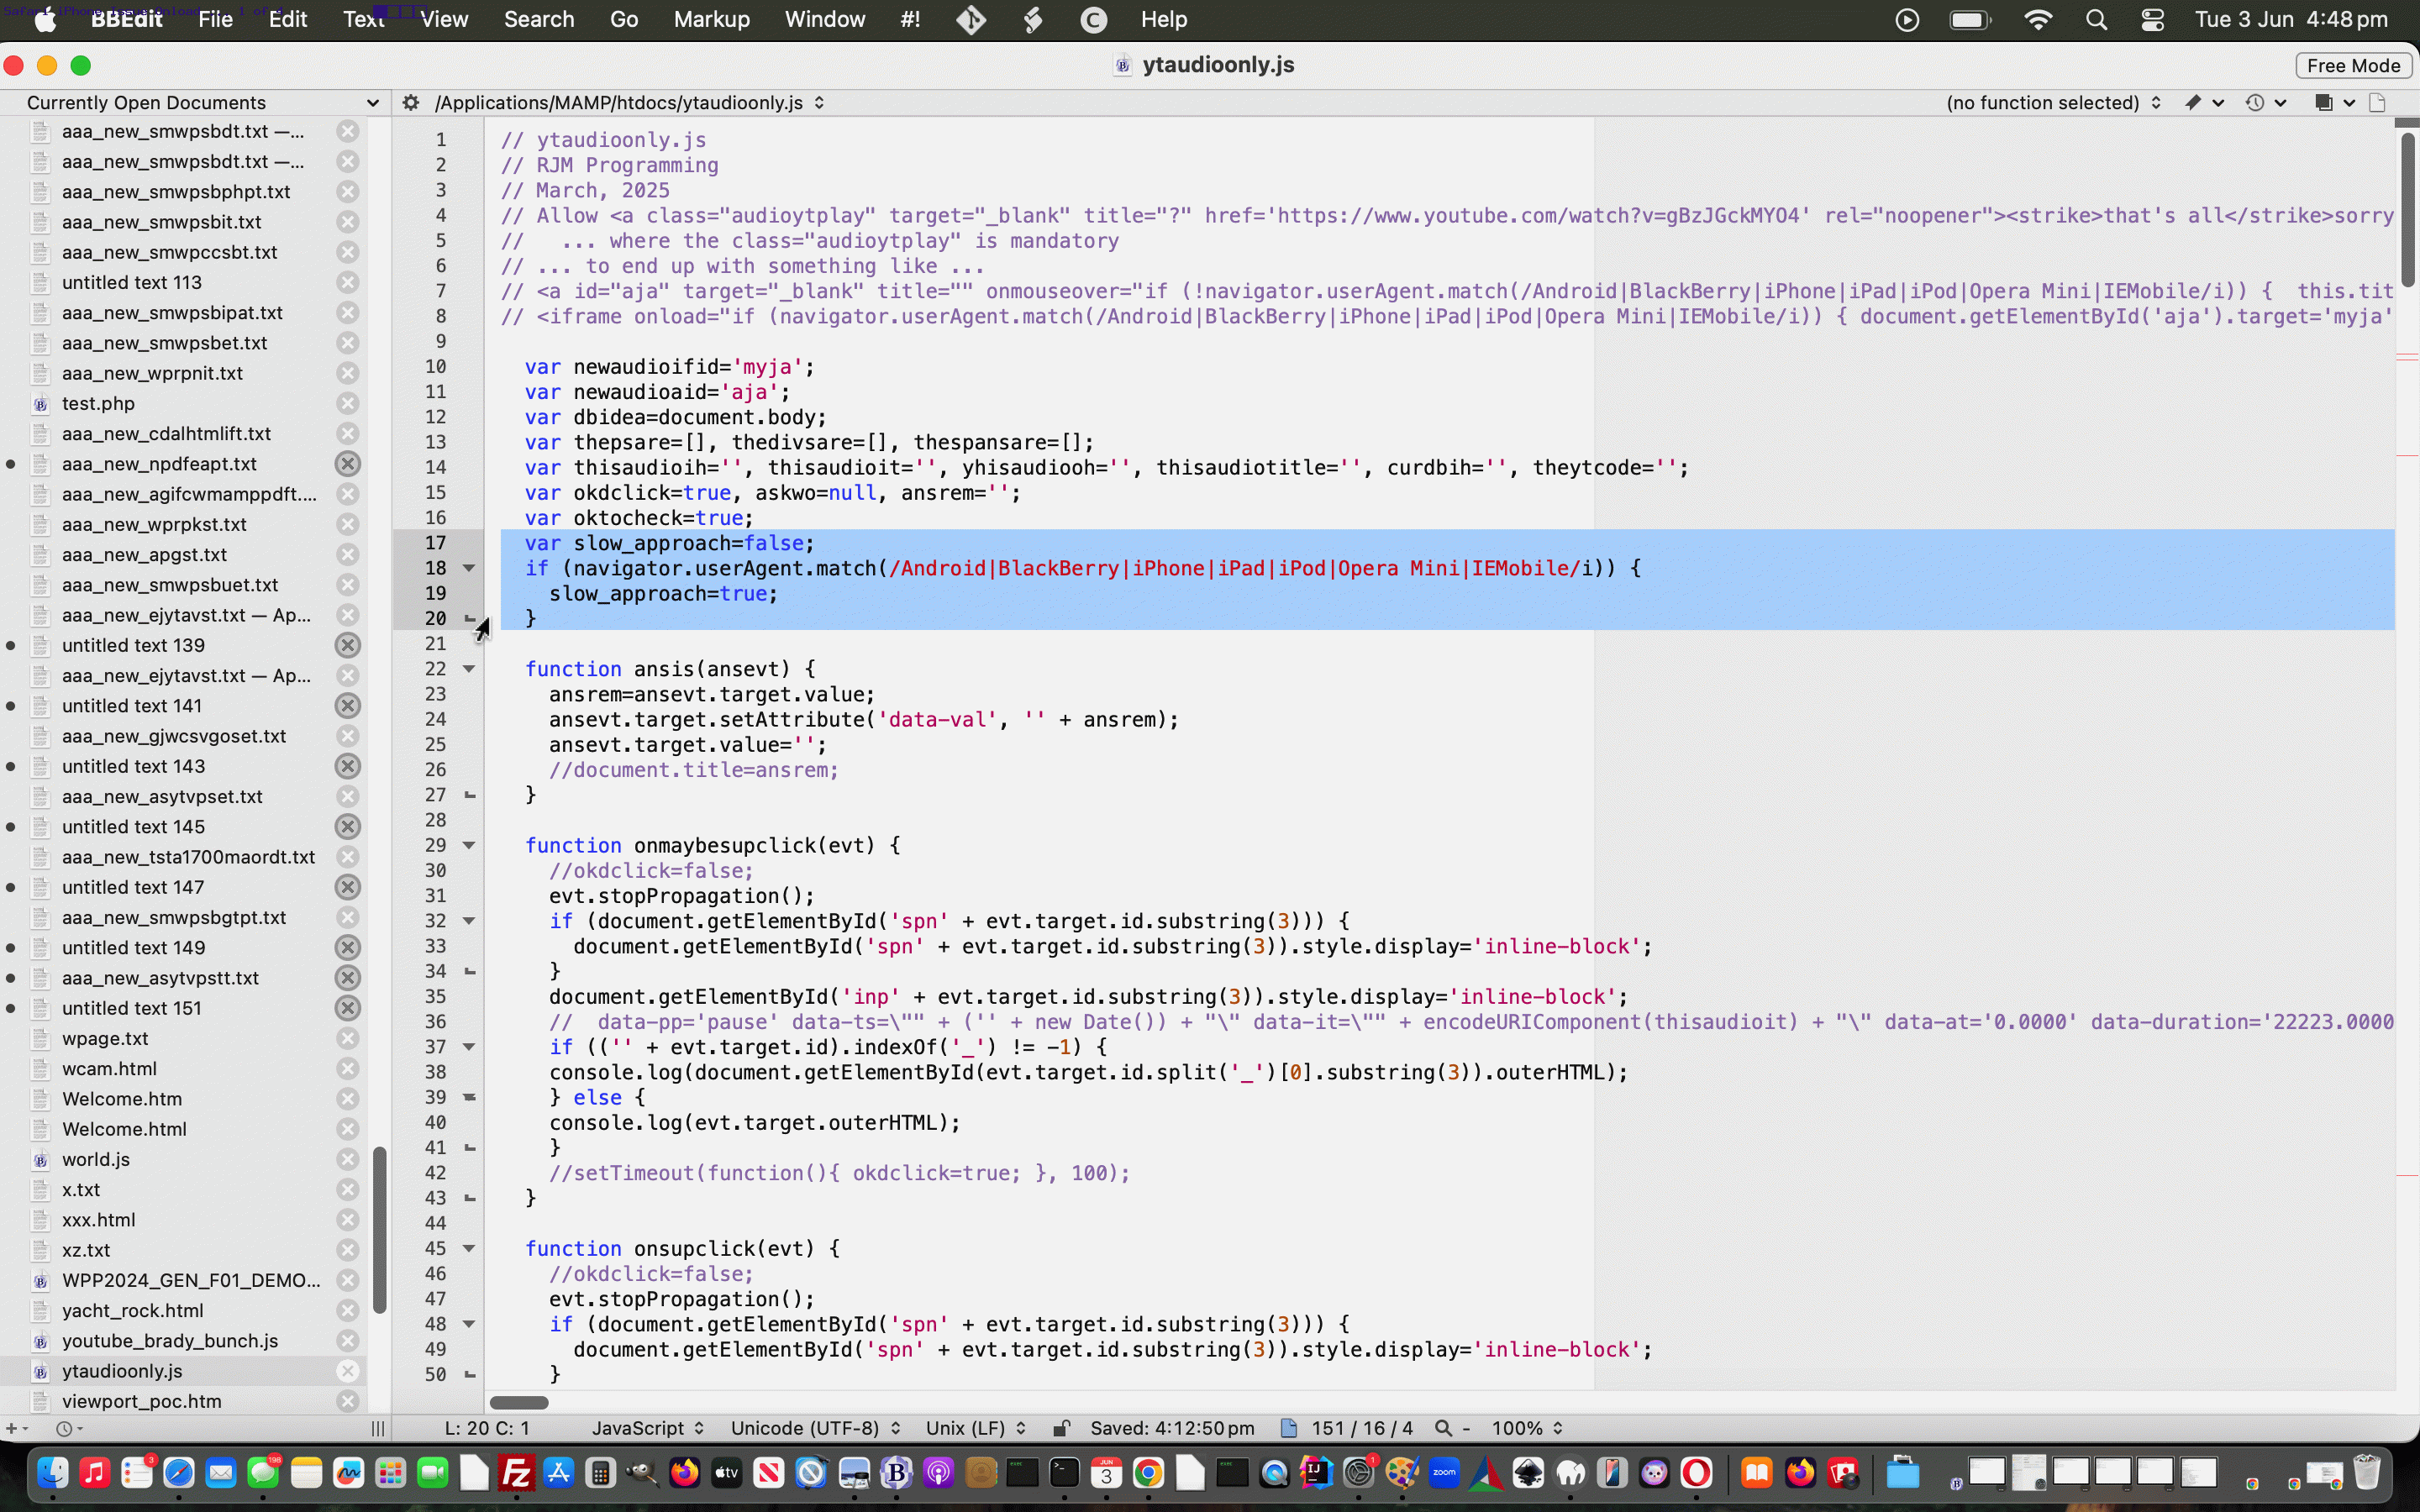Viewport: 2420px width, 1512px height.
Task: Close untitled text 139 in sidebar
Action: click(347, 645)
